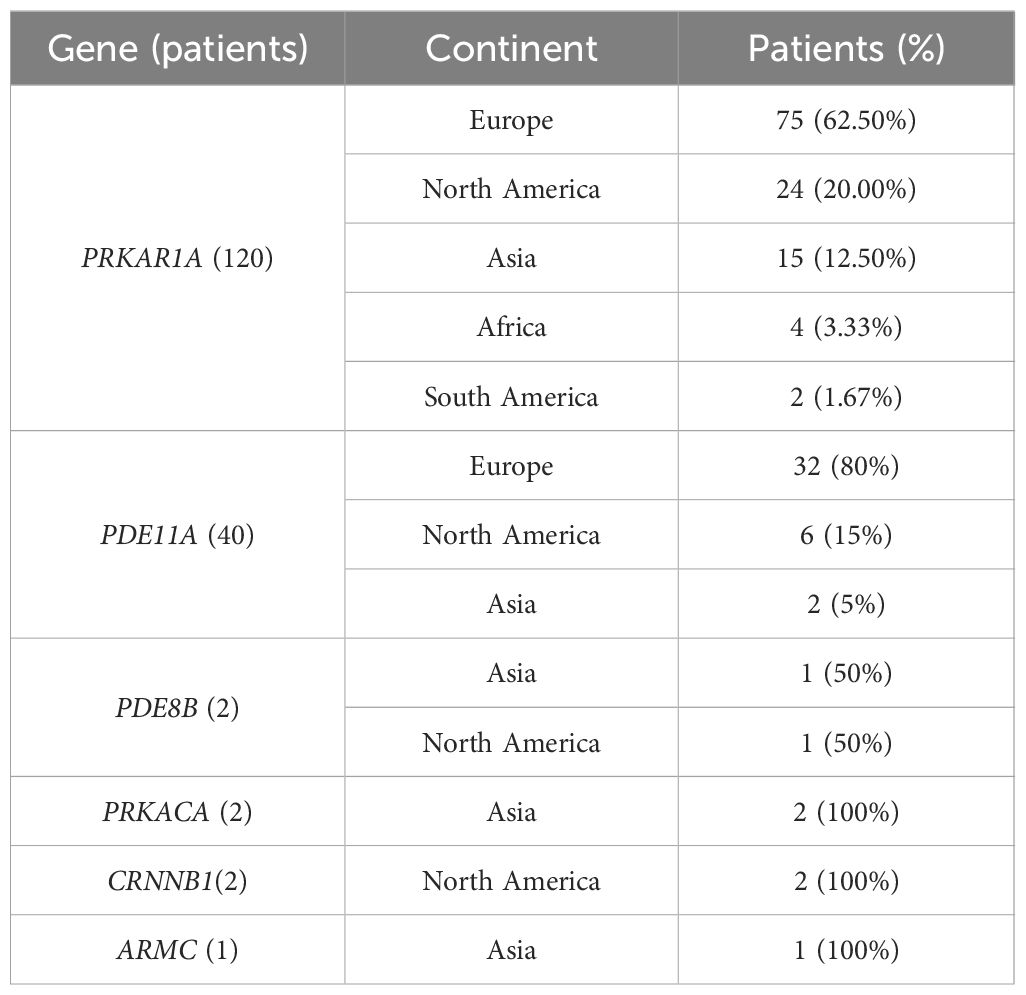Select the Africa continent cell

tap(511, 327)
